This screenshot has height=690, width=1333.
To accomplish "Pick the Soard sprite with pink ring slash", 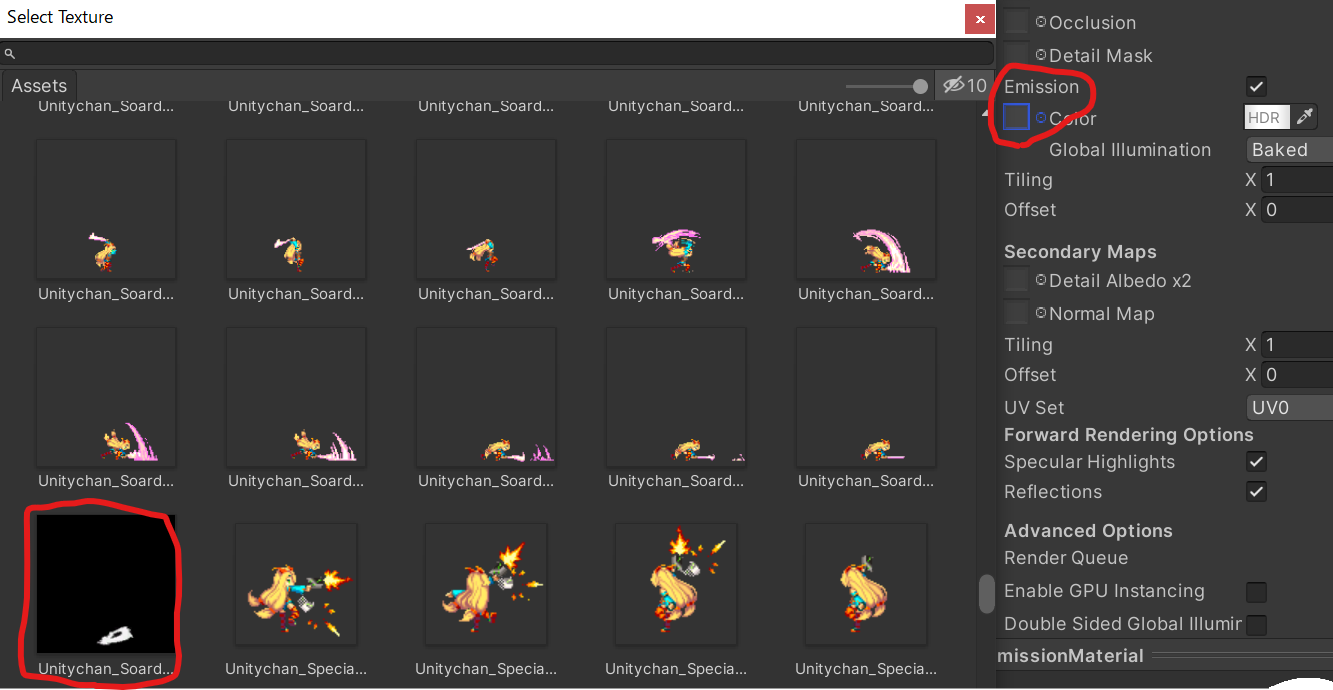I will click(676, 209).
